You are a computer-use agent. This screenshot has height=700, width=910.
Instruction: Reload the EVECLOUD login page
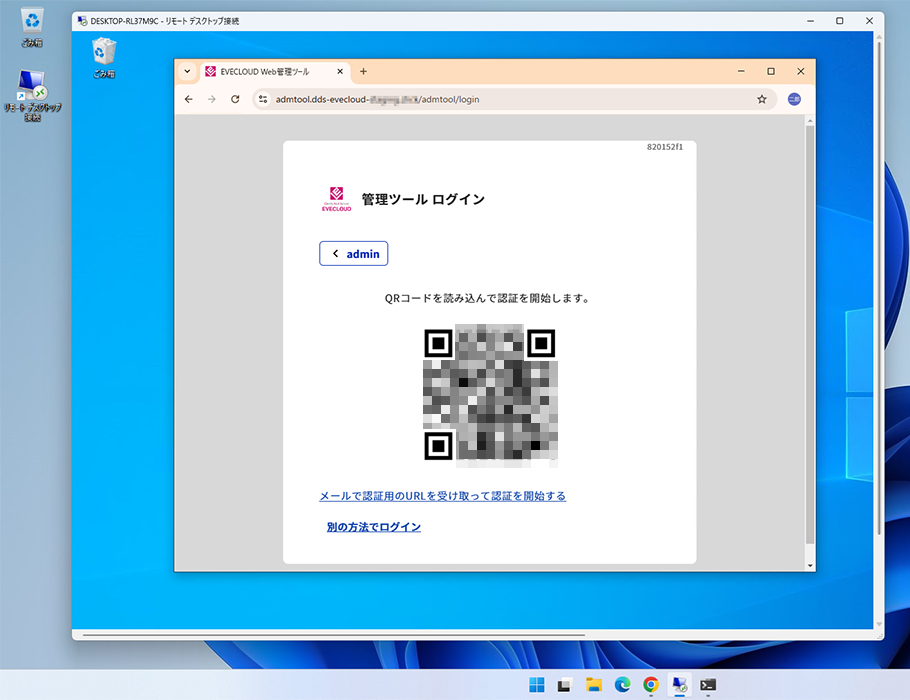click(x=235, y=99)
